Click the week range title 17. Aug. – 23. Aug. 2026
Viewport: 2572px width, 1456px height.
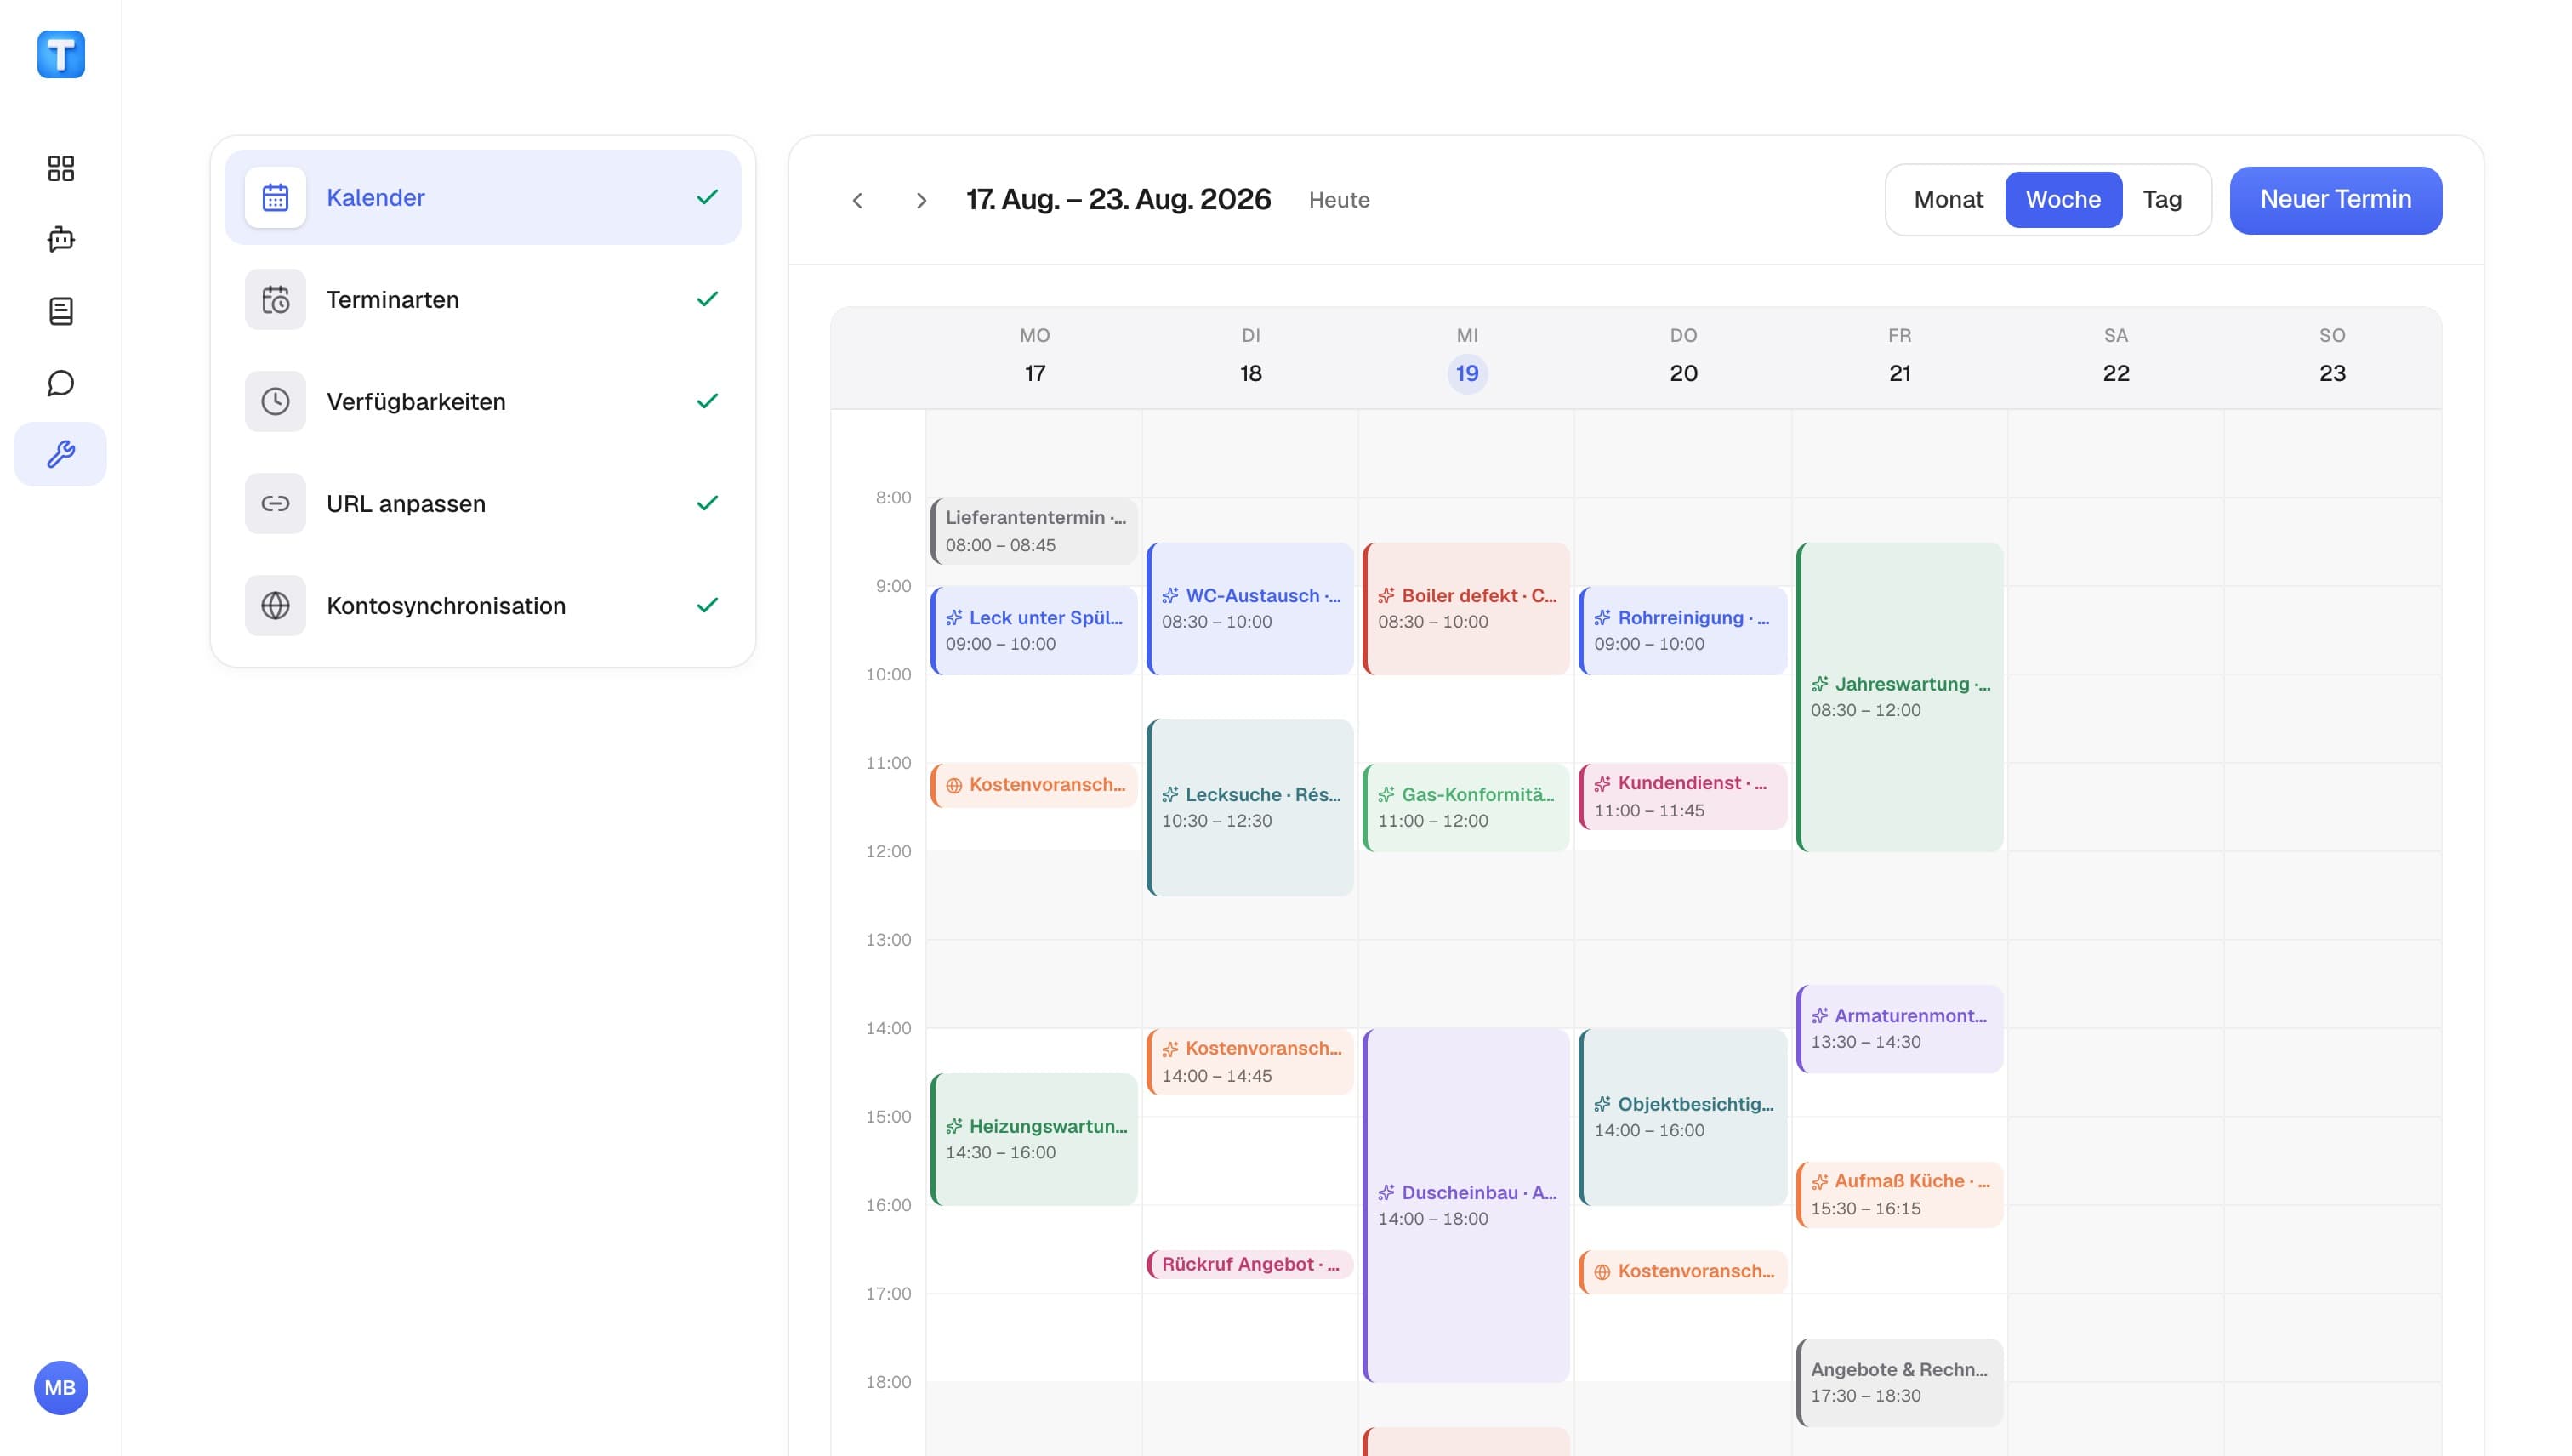pos(1118,200)
